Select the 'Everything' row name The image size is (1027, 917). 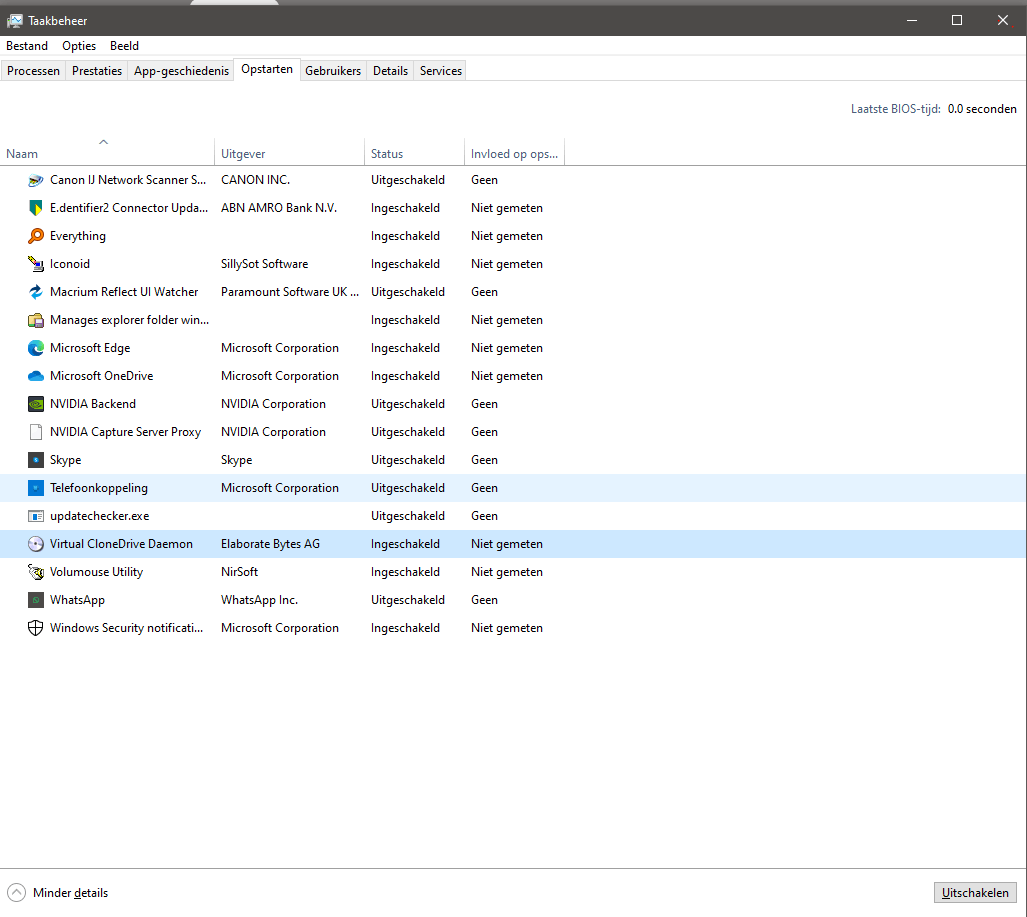tap(78, 236)
